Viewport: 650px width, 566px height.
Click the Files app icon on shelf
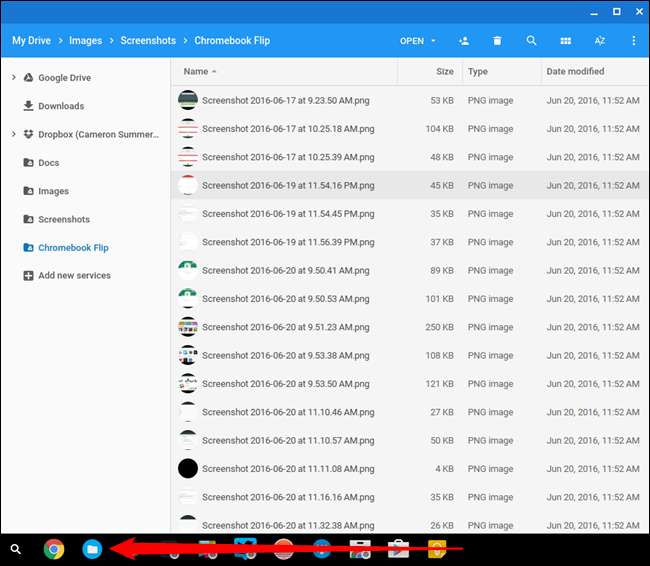click(x=92, y=548)
